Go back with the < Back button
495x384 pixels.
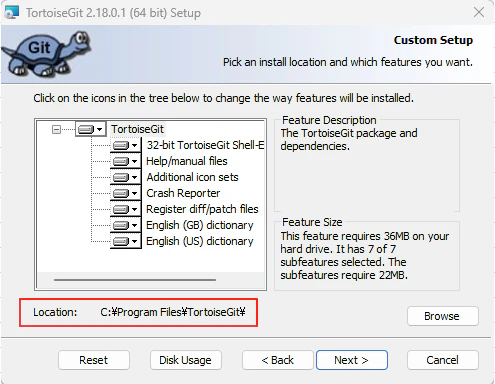click(278, 360)
